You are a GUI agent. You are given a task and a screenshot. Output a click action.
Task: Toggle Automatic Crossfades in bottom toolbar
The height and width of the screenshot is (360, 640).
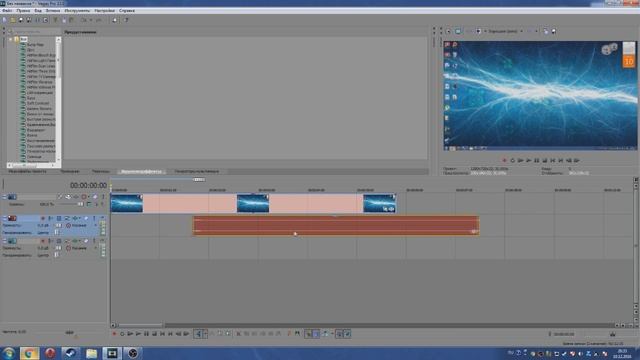[x=316, y=334]
